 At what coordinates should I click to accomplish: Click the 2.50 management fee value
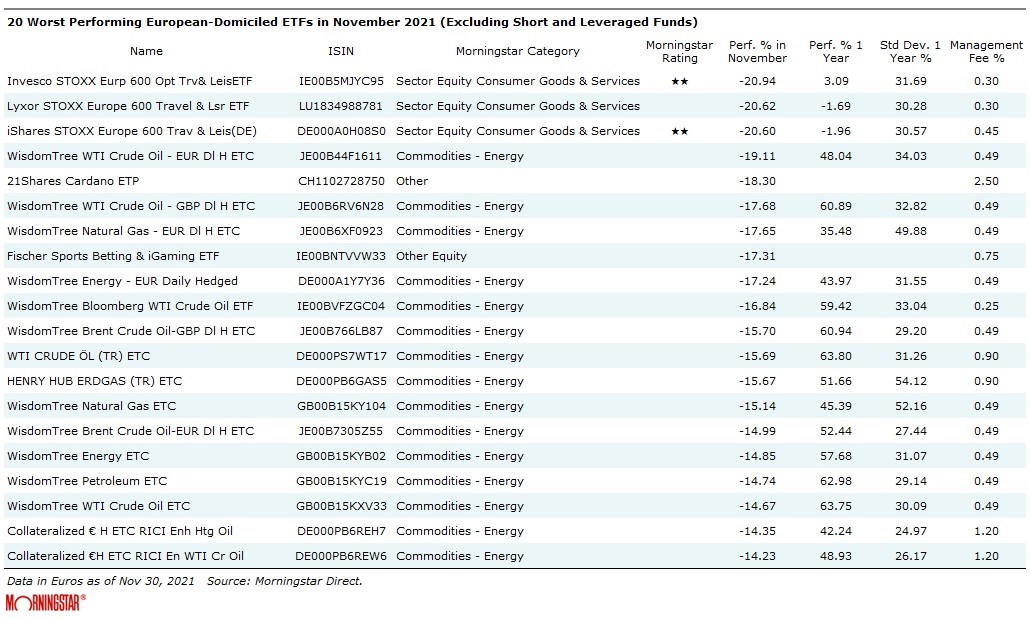click(986, 181)
